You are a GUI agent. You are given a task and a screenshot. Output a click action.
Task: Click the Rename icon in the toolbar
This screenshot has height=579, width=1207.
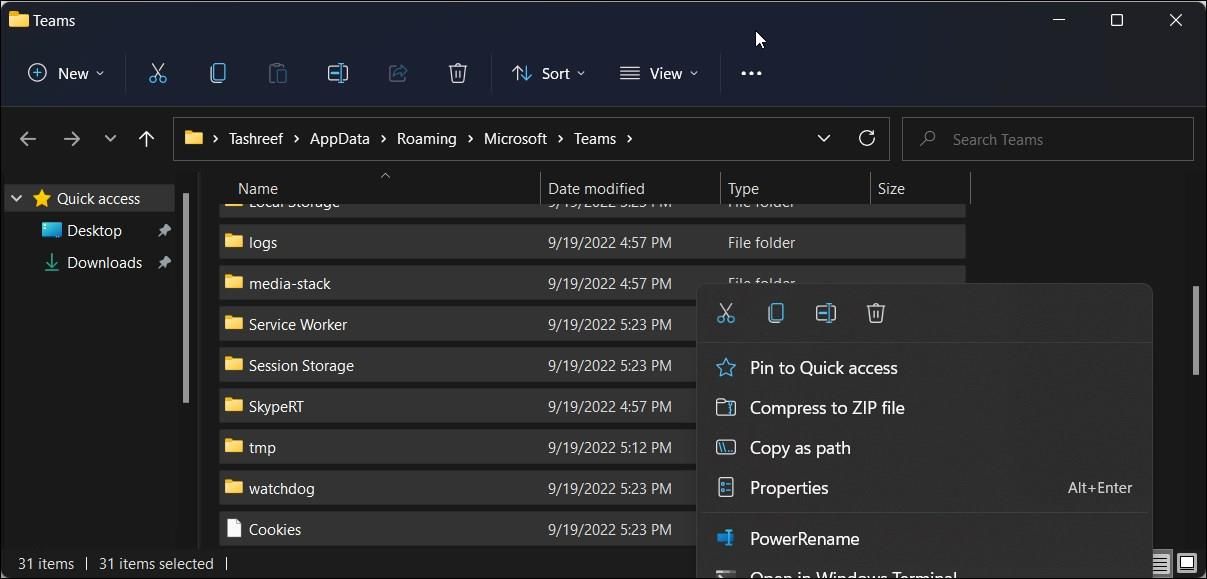[337, 72]
